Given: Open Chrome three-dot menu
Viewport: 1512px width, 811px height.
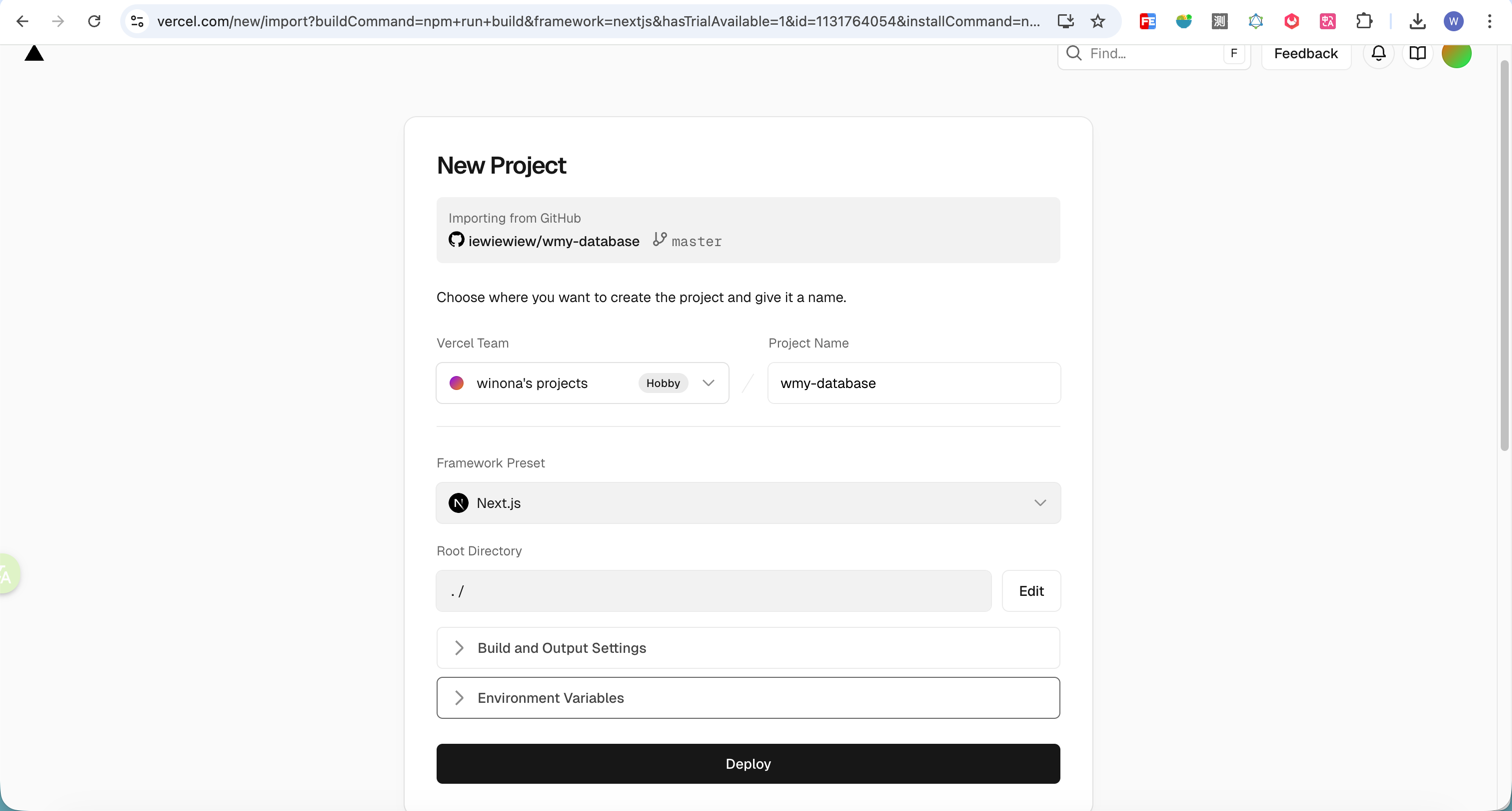Looking at the screenshot, I should click(x=1490, y=21).
